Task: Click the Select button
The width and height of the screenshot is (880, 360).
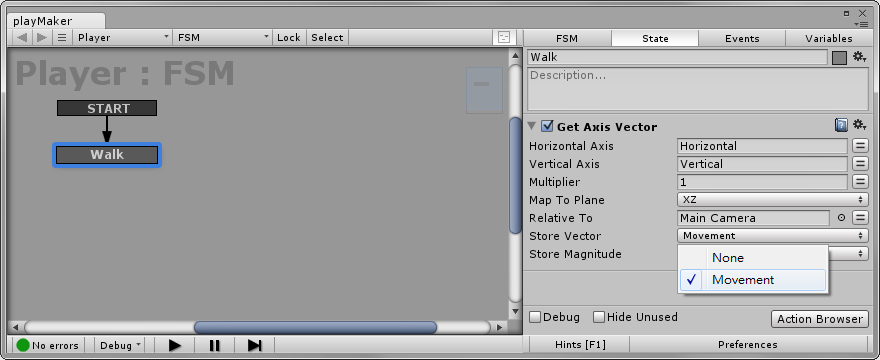Action: pos(327,38)
